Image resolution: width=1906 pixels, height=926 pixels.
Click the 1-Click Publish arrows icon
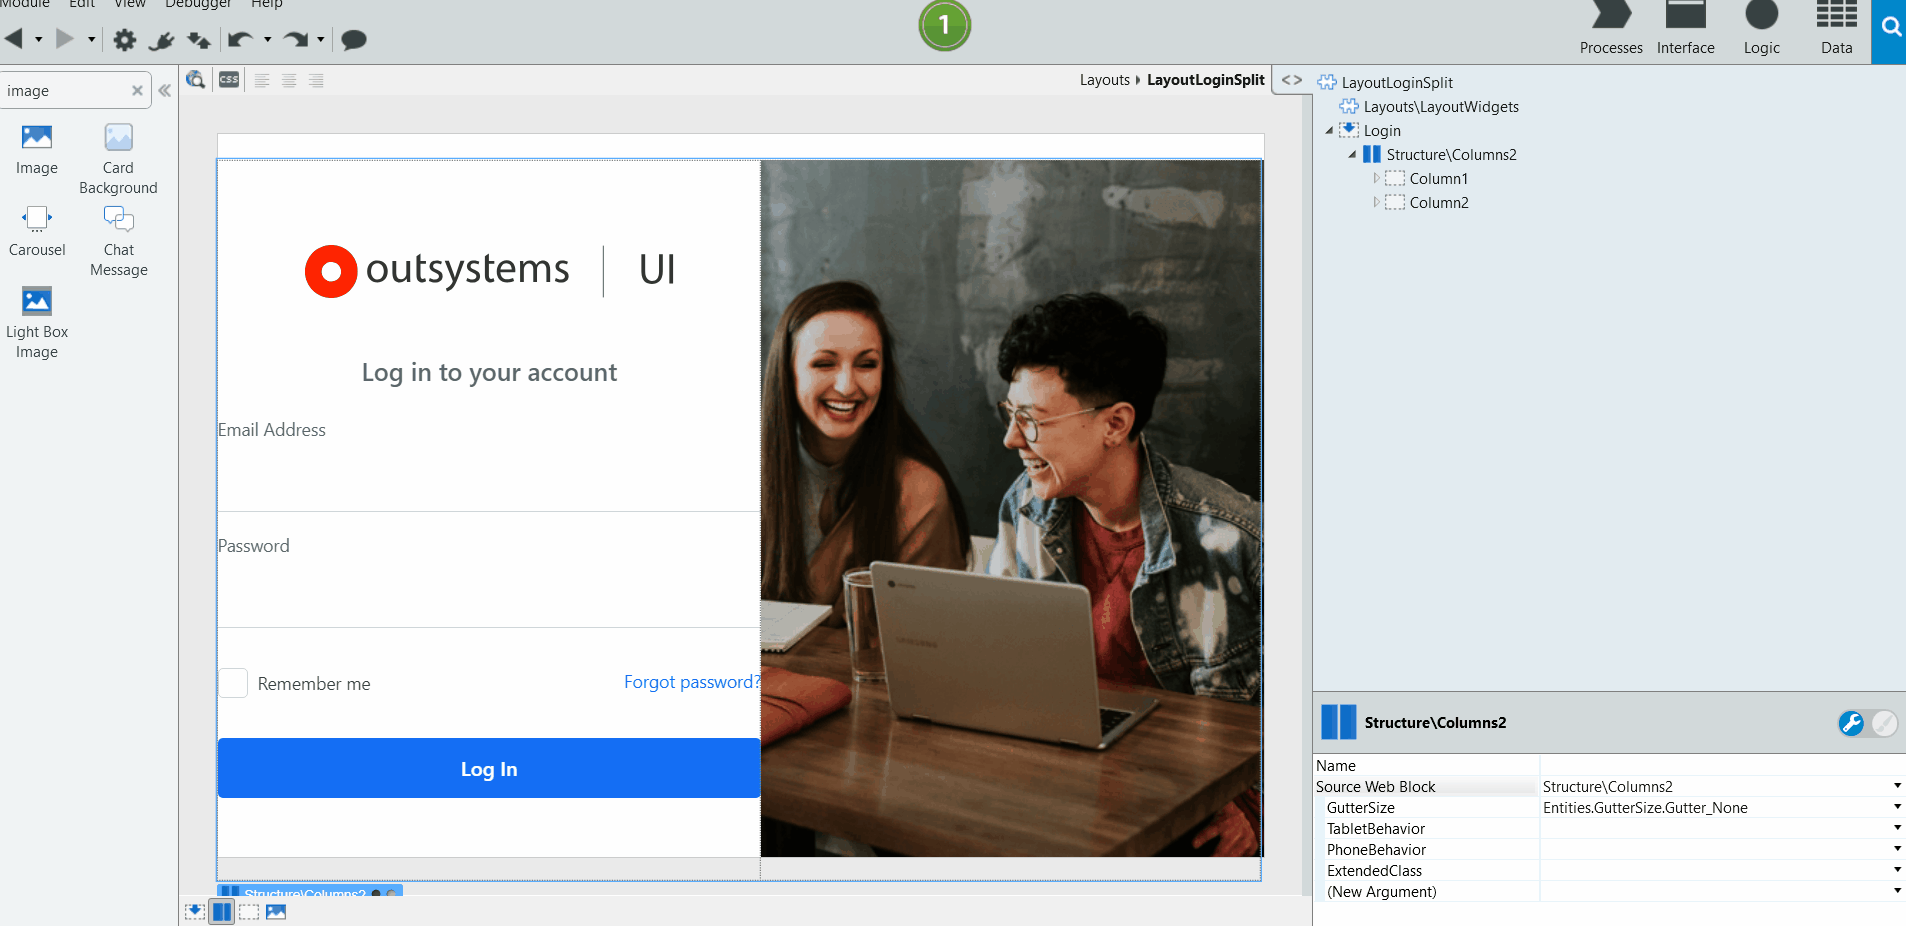(x=198, y=40)
